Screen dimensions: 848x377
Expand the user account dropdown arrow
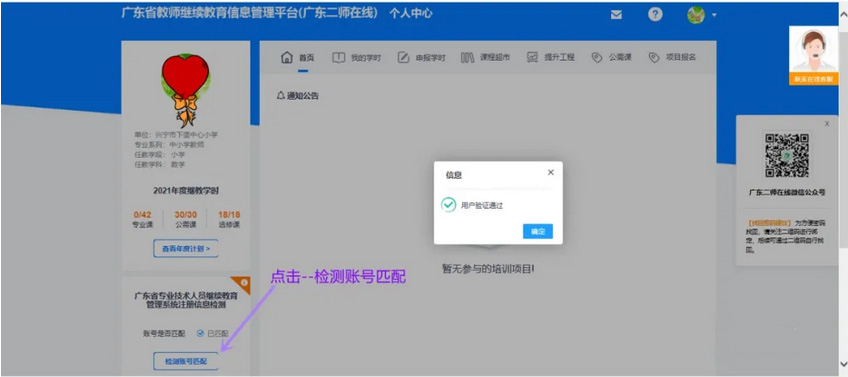(714, 15)
